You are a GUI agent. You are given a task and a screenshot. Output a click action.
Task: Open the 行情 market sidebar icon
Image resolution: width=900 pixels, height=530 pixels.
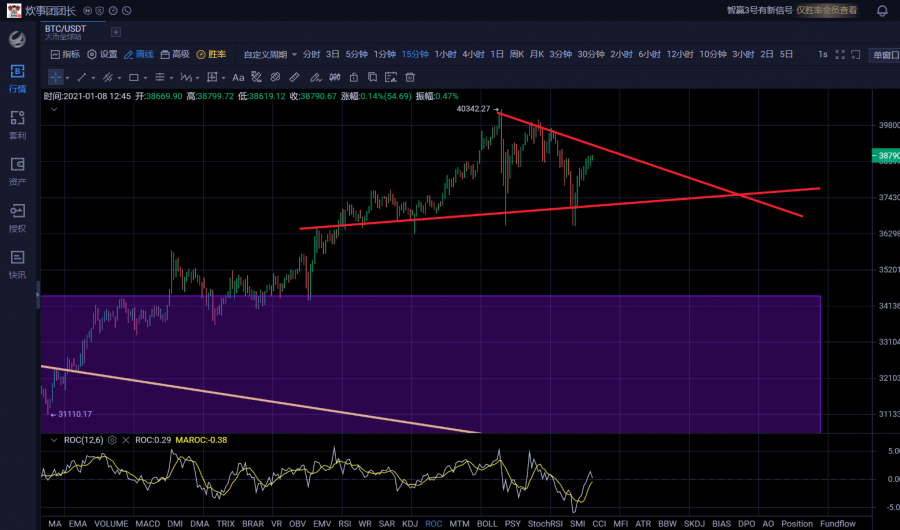click(17, 78)
